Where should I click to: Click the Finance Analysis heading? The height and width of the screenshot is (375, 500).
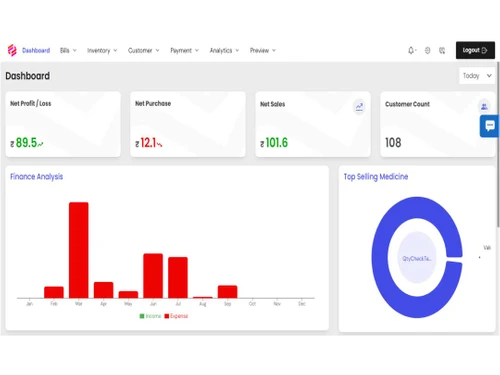point(36,177)
